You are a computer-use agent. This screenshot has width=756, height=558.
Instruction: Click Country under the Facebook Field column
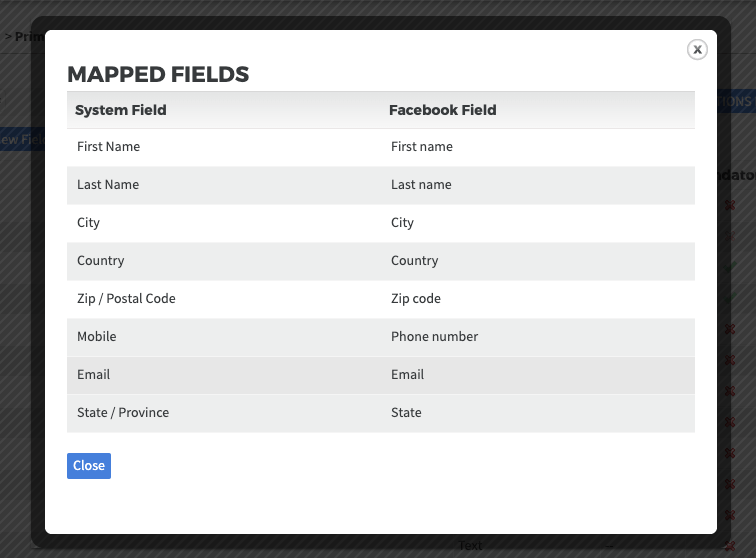coord(415,261)
